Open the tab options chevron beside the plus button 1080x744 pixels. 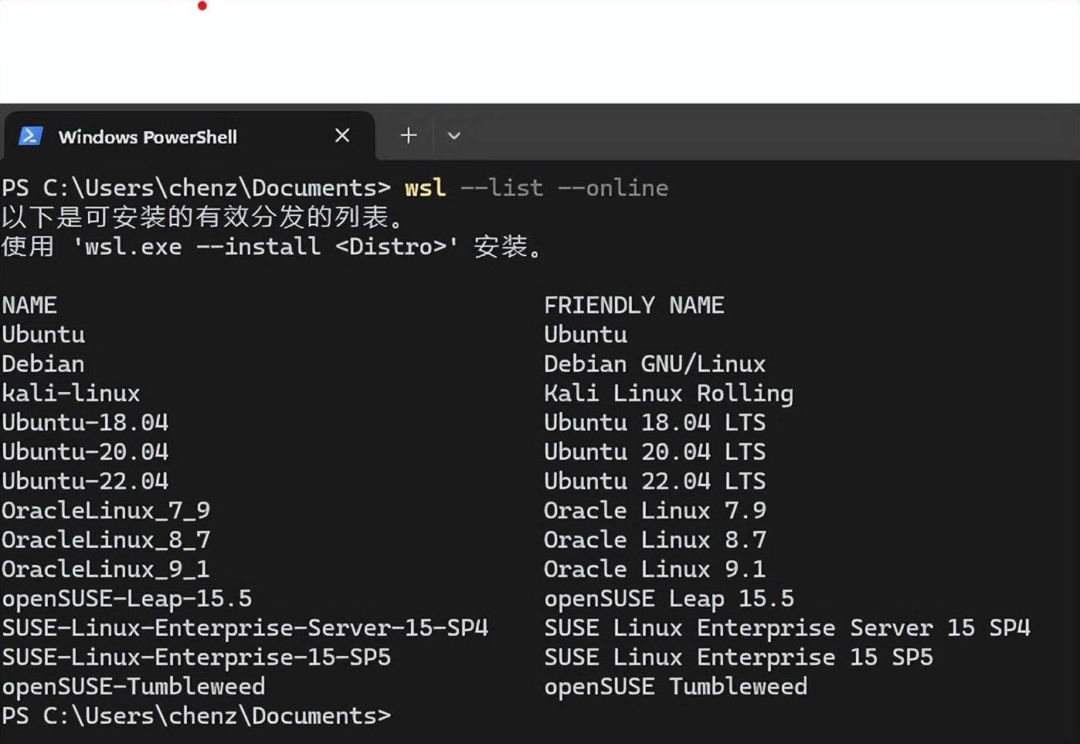[x=455, y=135]
